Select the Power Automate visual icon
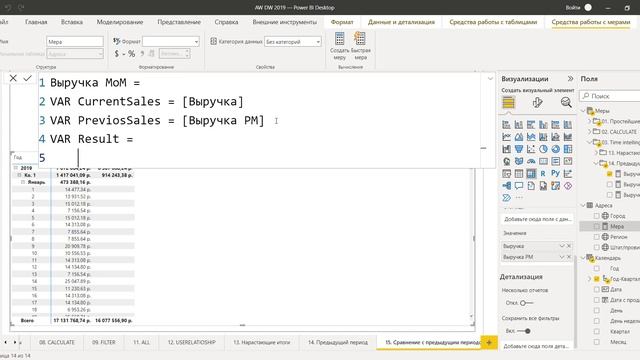 pyautogui.click(x=506, y=198)
